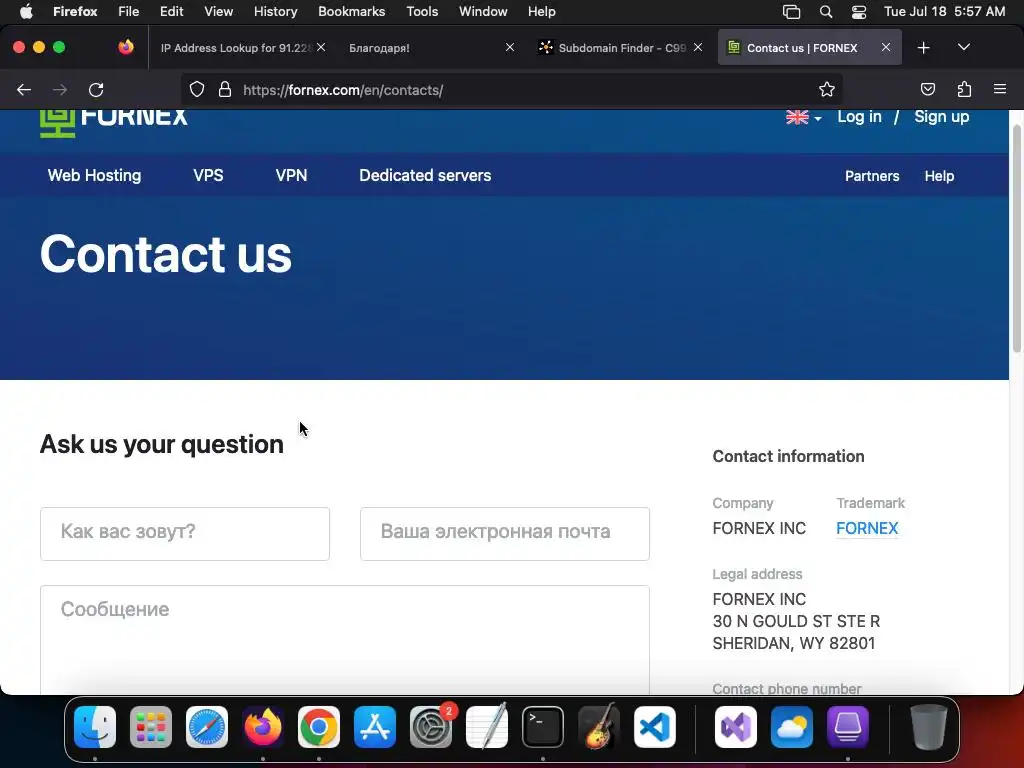Viewport: 1024px width, 768px height.
Task: Click the Sign up link
Action: point(941,117)
